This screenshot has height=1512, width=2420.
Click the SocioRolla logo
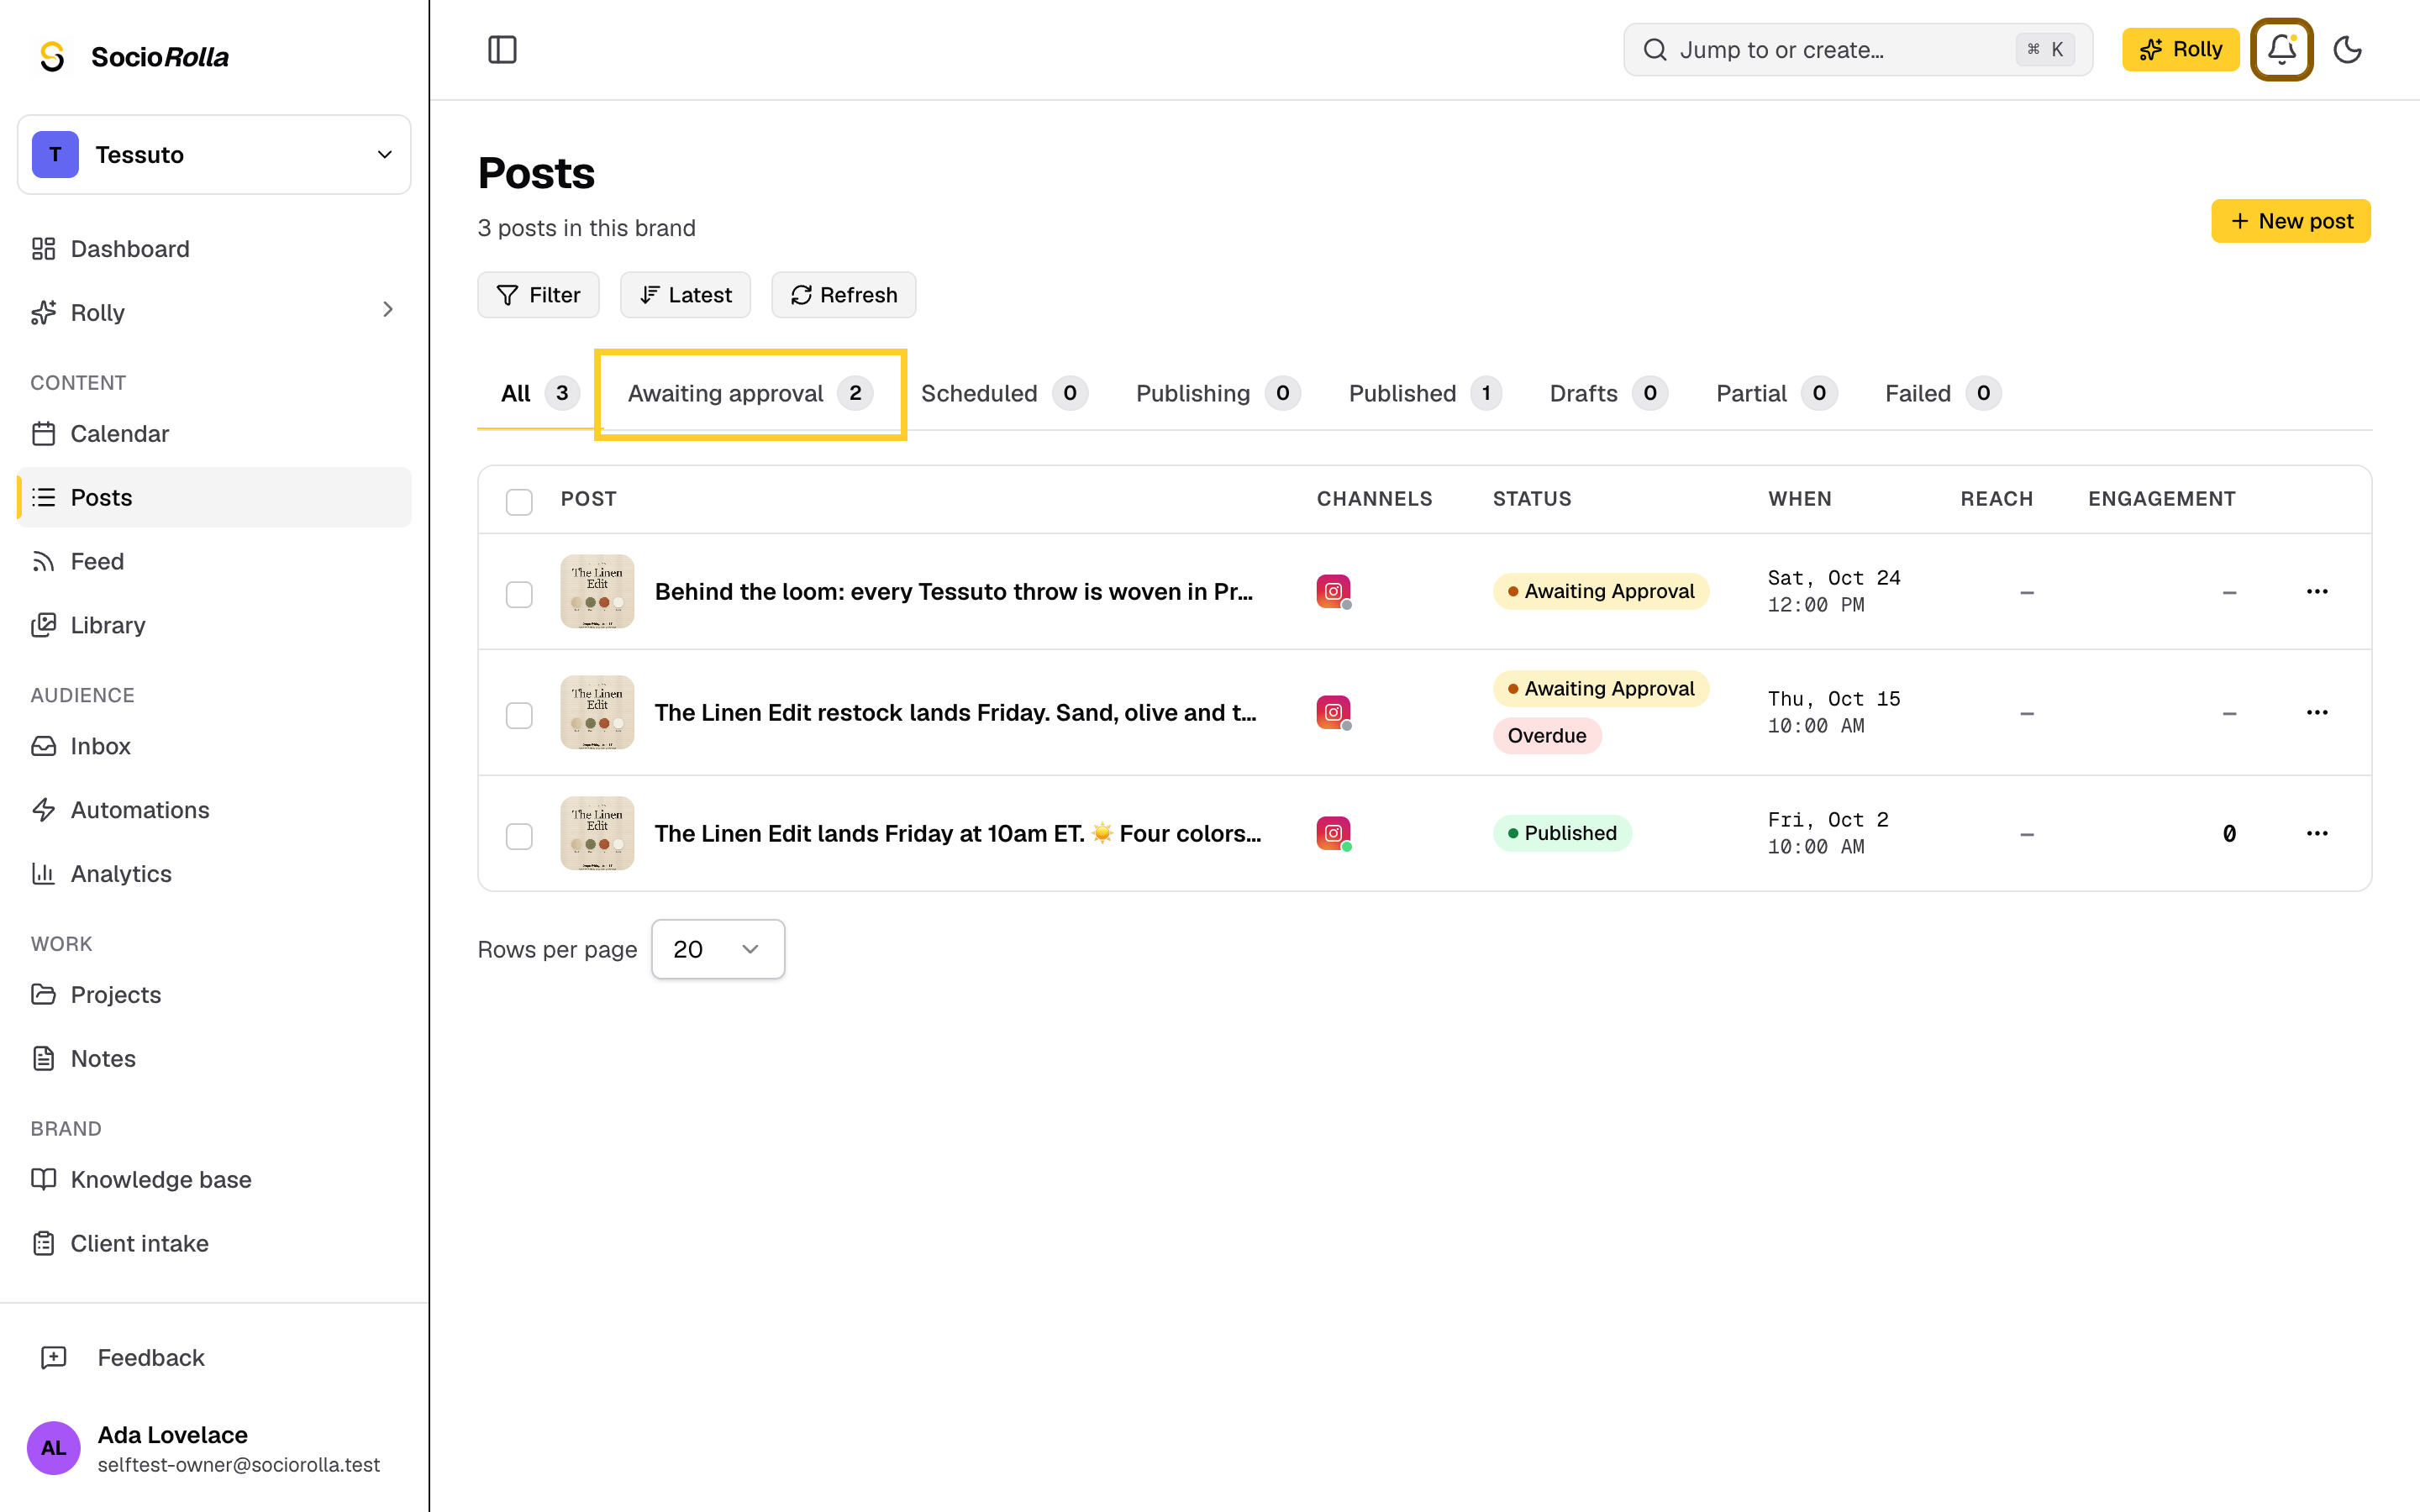point(133,56)
